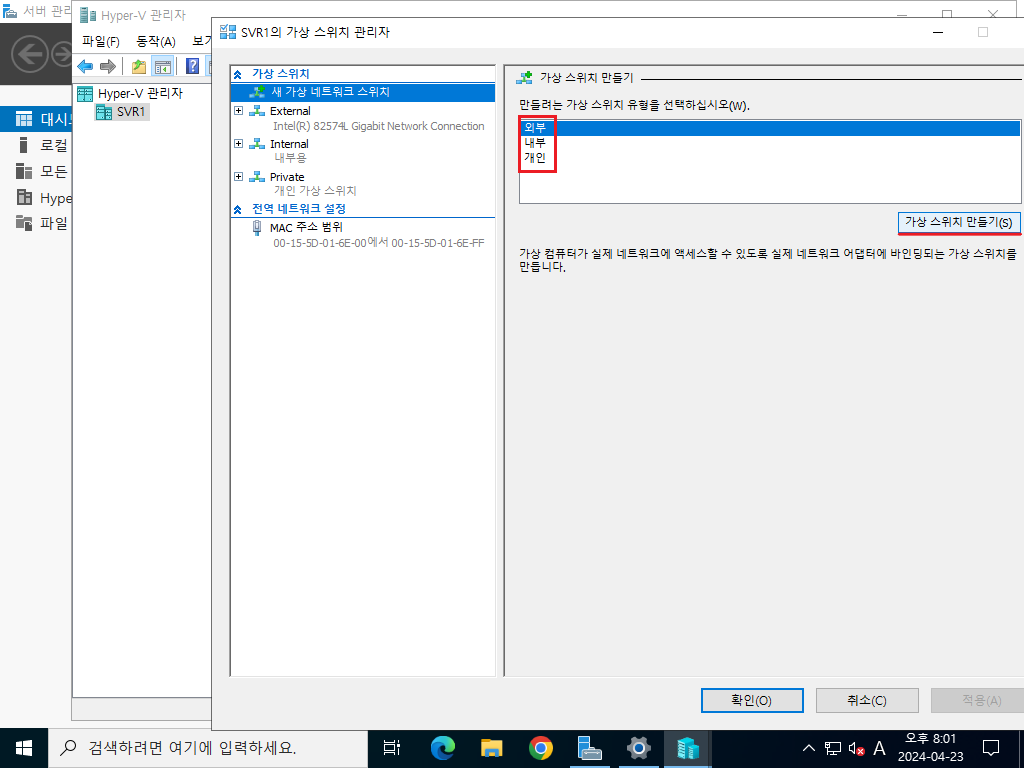Click Intel(R) 82574L Gigabit Network Connection text
This screenshot has height=768, width=1024.
pos(379,126)
